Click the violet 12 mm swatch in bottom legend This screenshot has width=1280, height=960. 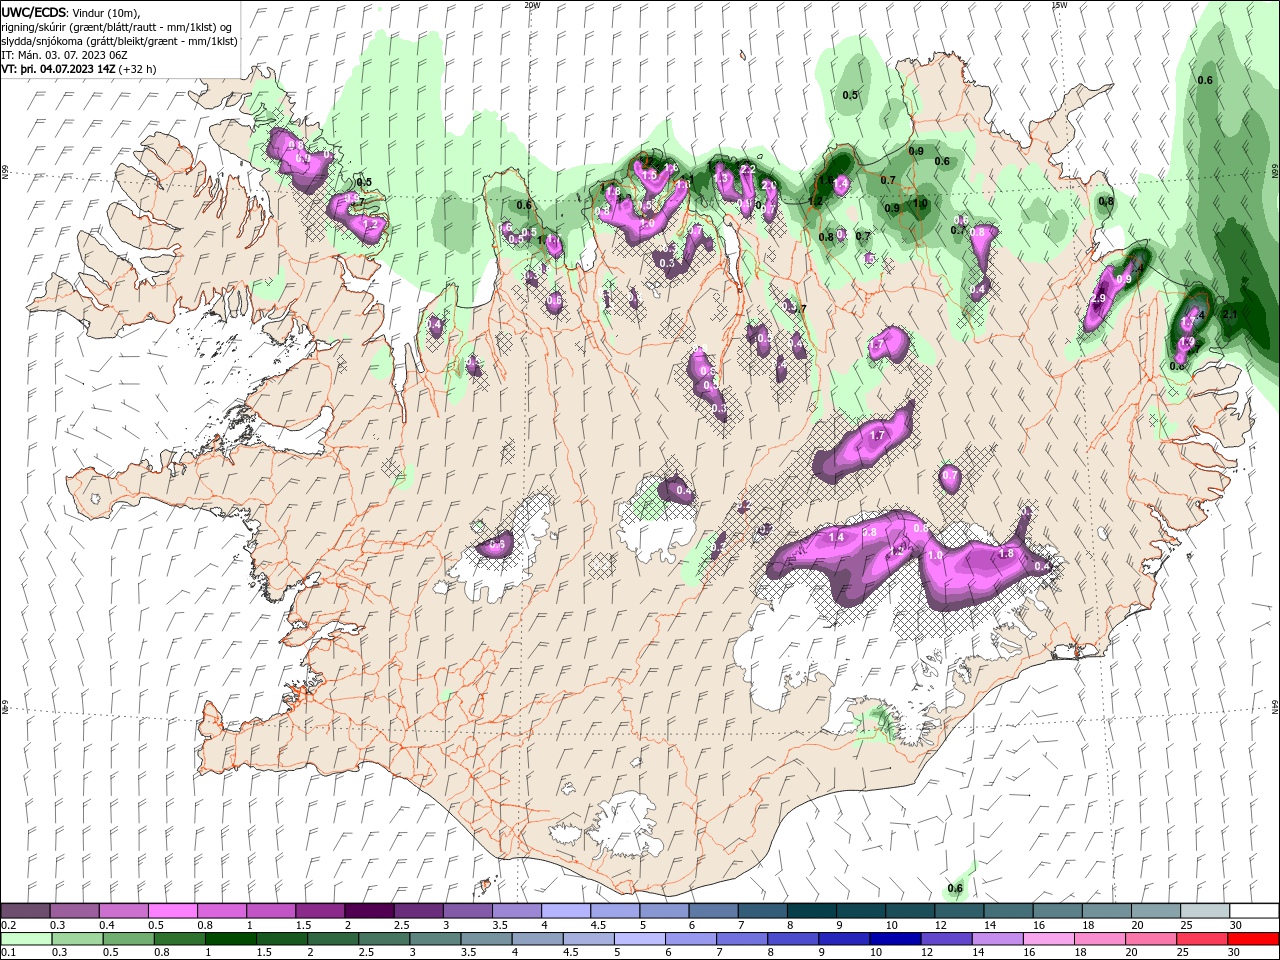(946, 939)
